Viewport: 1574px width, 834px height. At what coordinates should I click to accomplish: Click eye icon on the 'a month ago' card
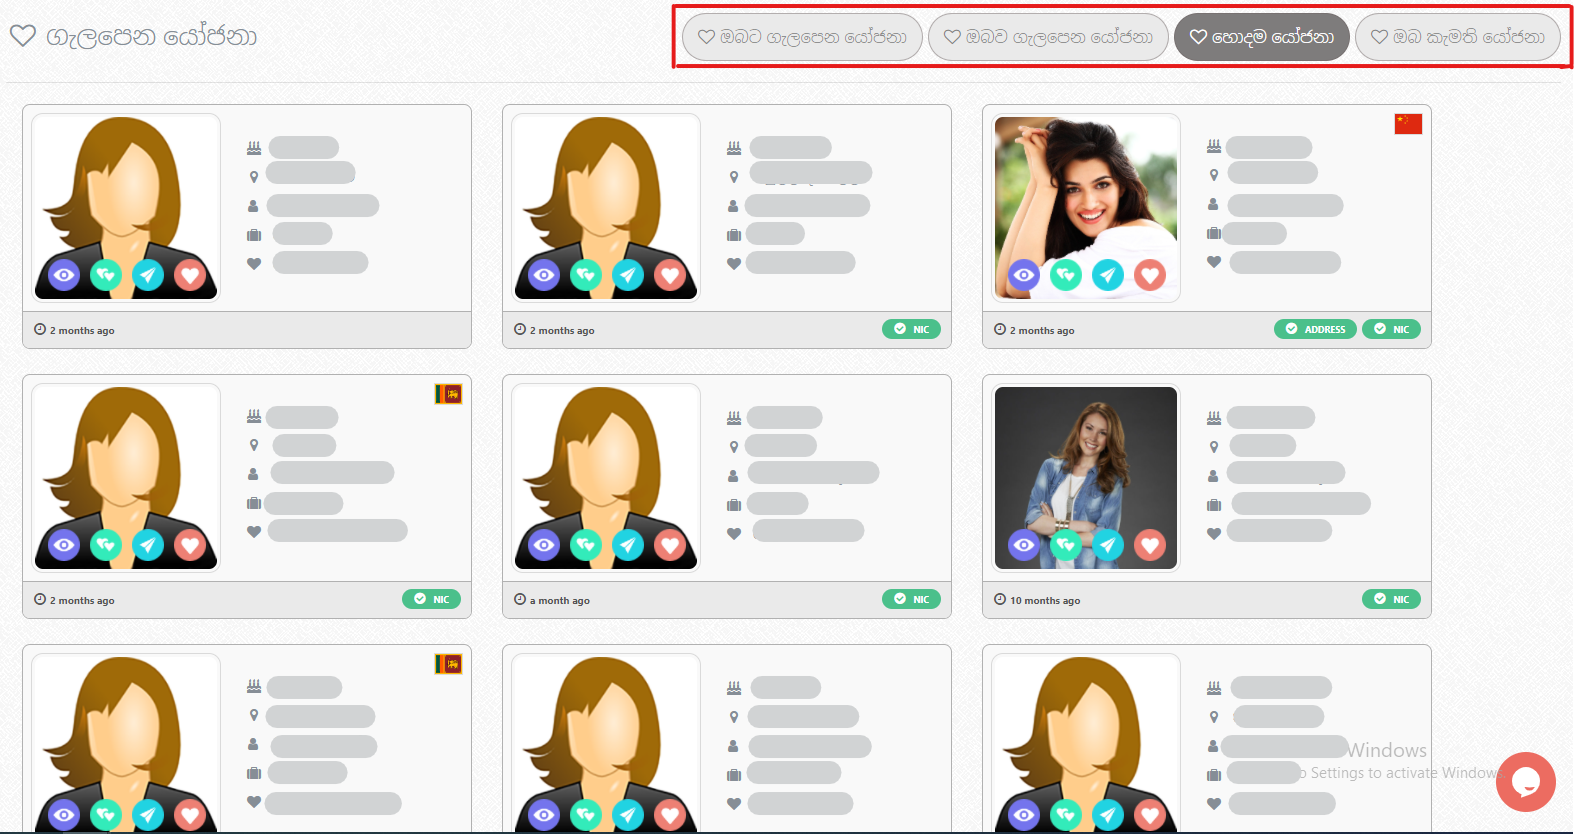tap(544, 545)
